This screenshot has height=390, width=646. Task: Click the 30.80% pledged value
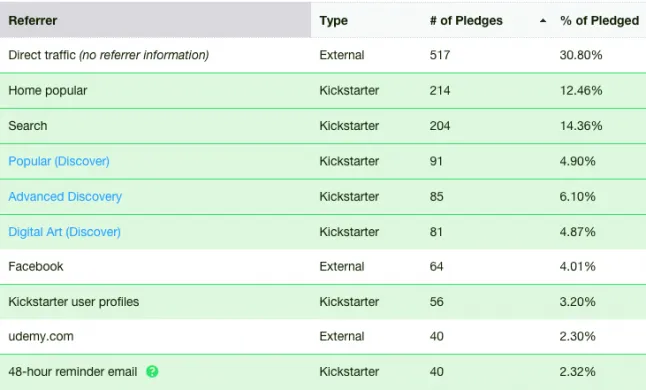tap(581, 55)
